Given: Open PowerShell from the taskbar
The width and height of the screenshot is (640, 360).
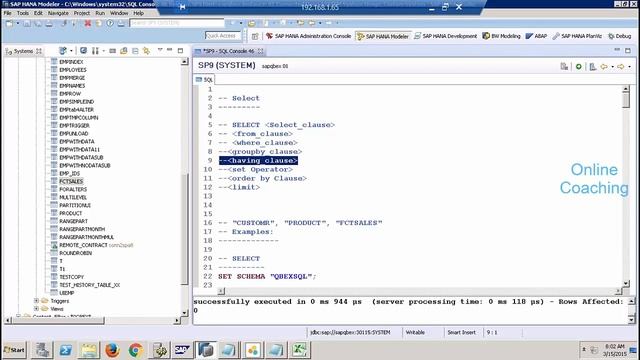Looking at the screenshot, I should pyautogui.click(x=65, y=350).
